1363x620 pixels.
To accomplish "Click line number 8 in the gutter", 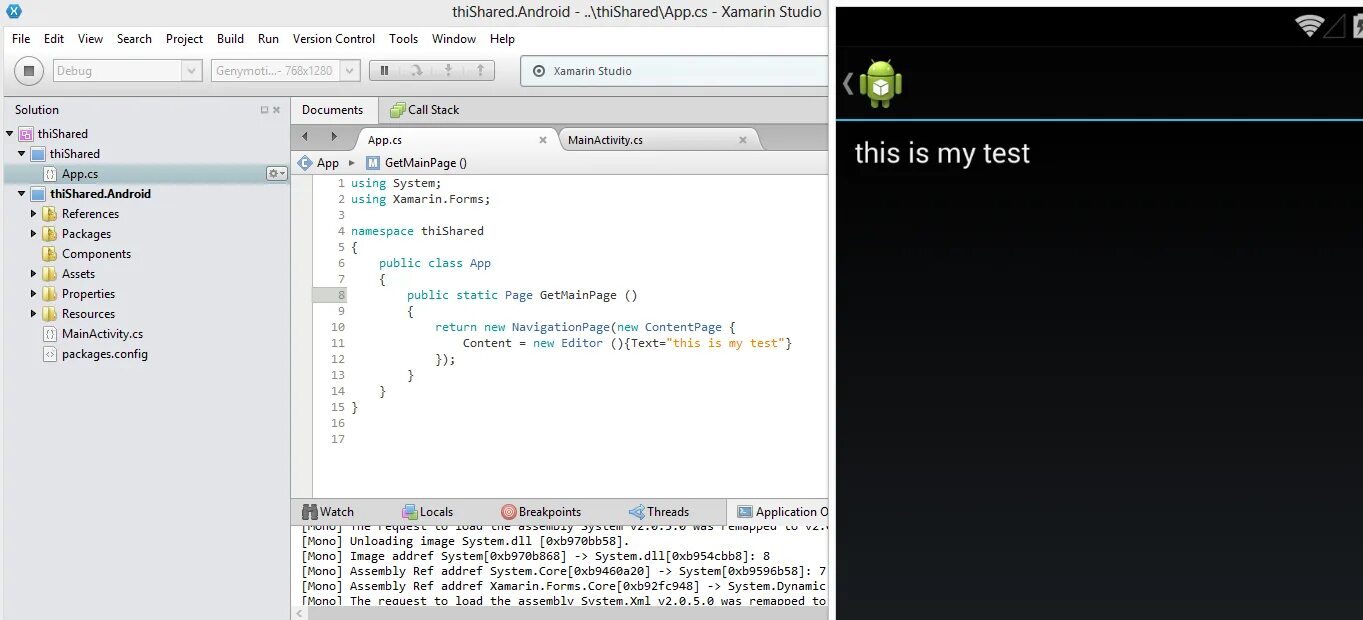I will click(x=341, y=295).
